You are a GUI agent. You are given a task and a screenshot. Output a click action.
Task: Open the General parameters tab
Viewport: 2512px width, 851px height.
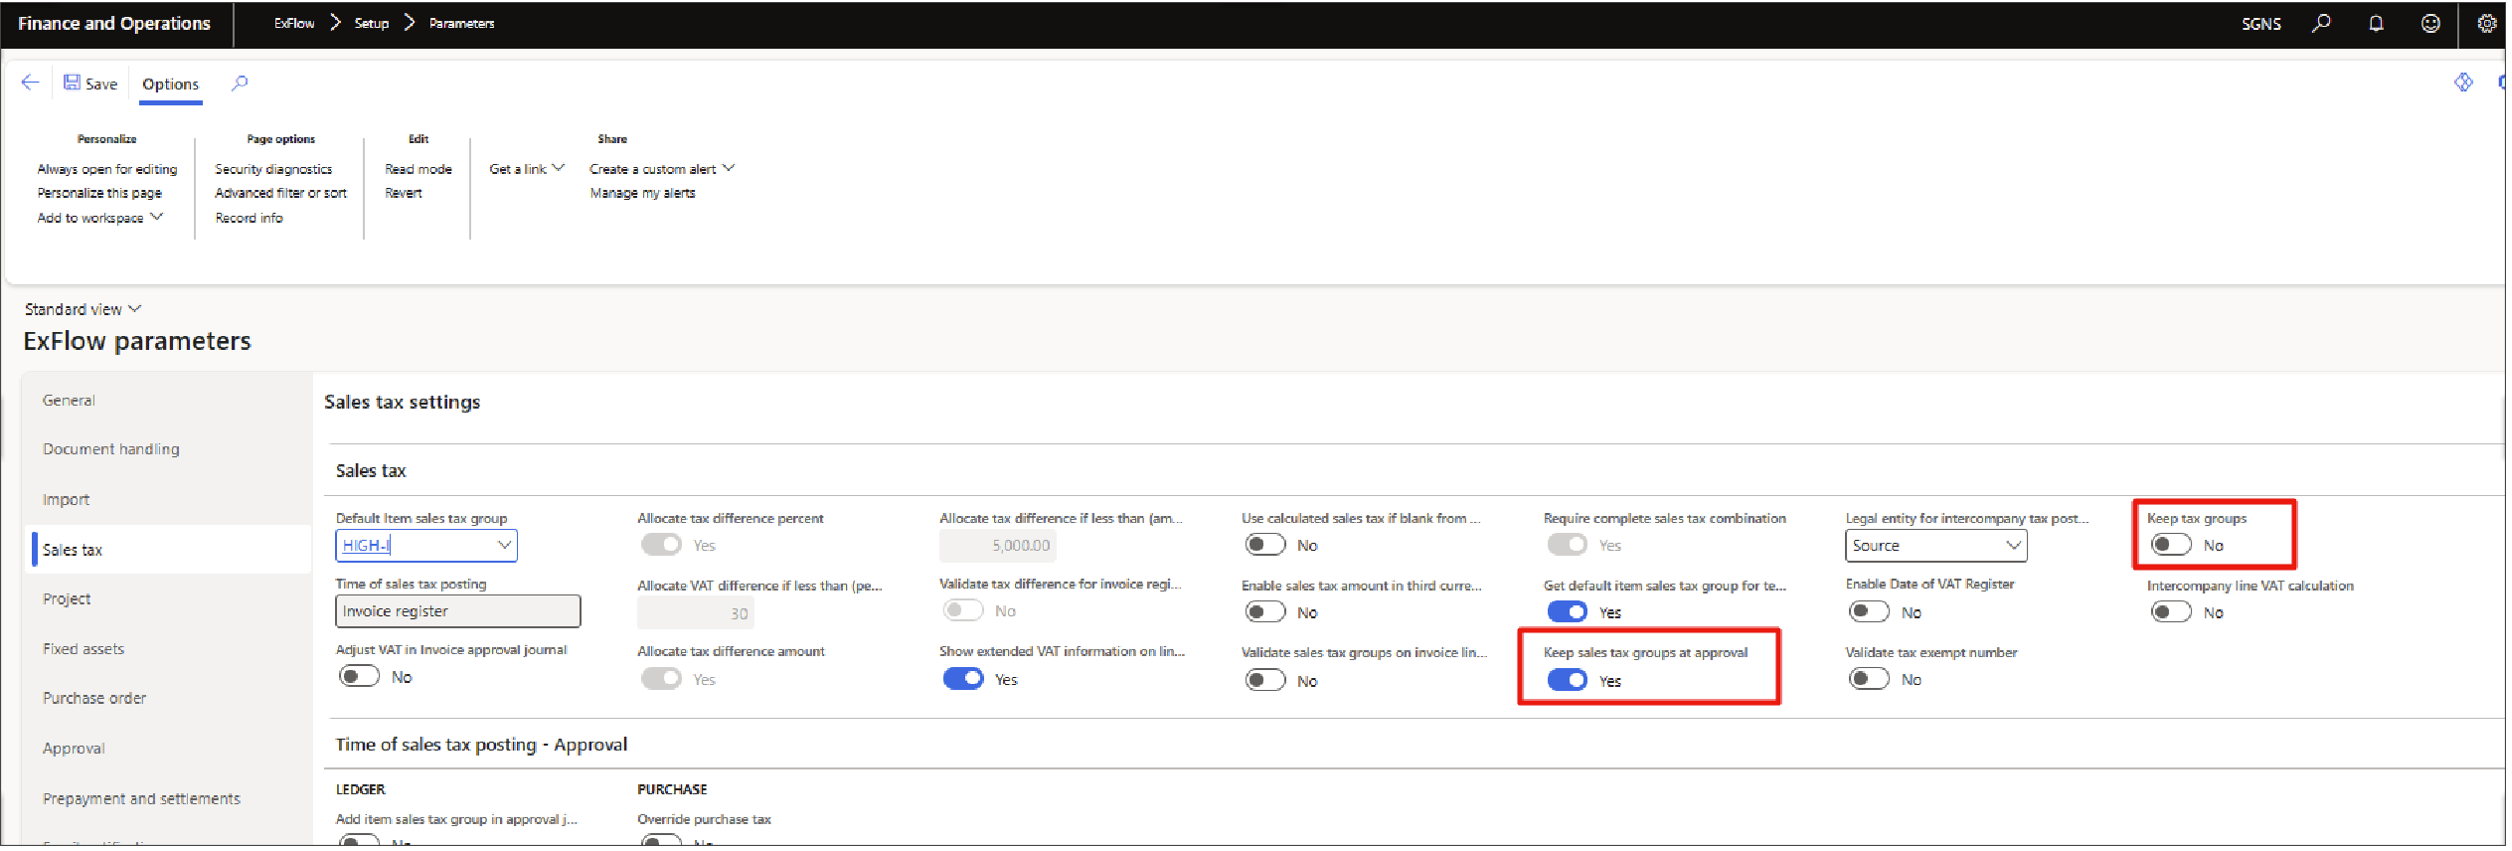69,401
